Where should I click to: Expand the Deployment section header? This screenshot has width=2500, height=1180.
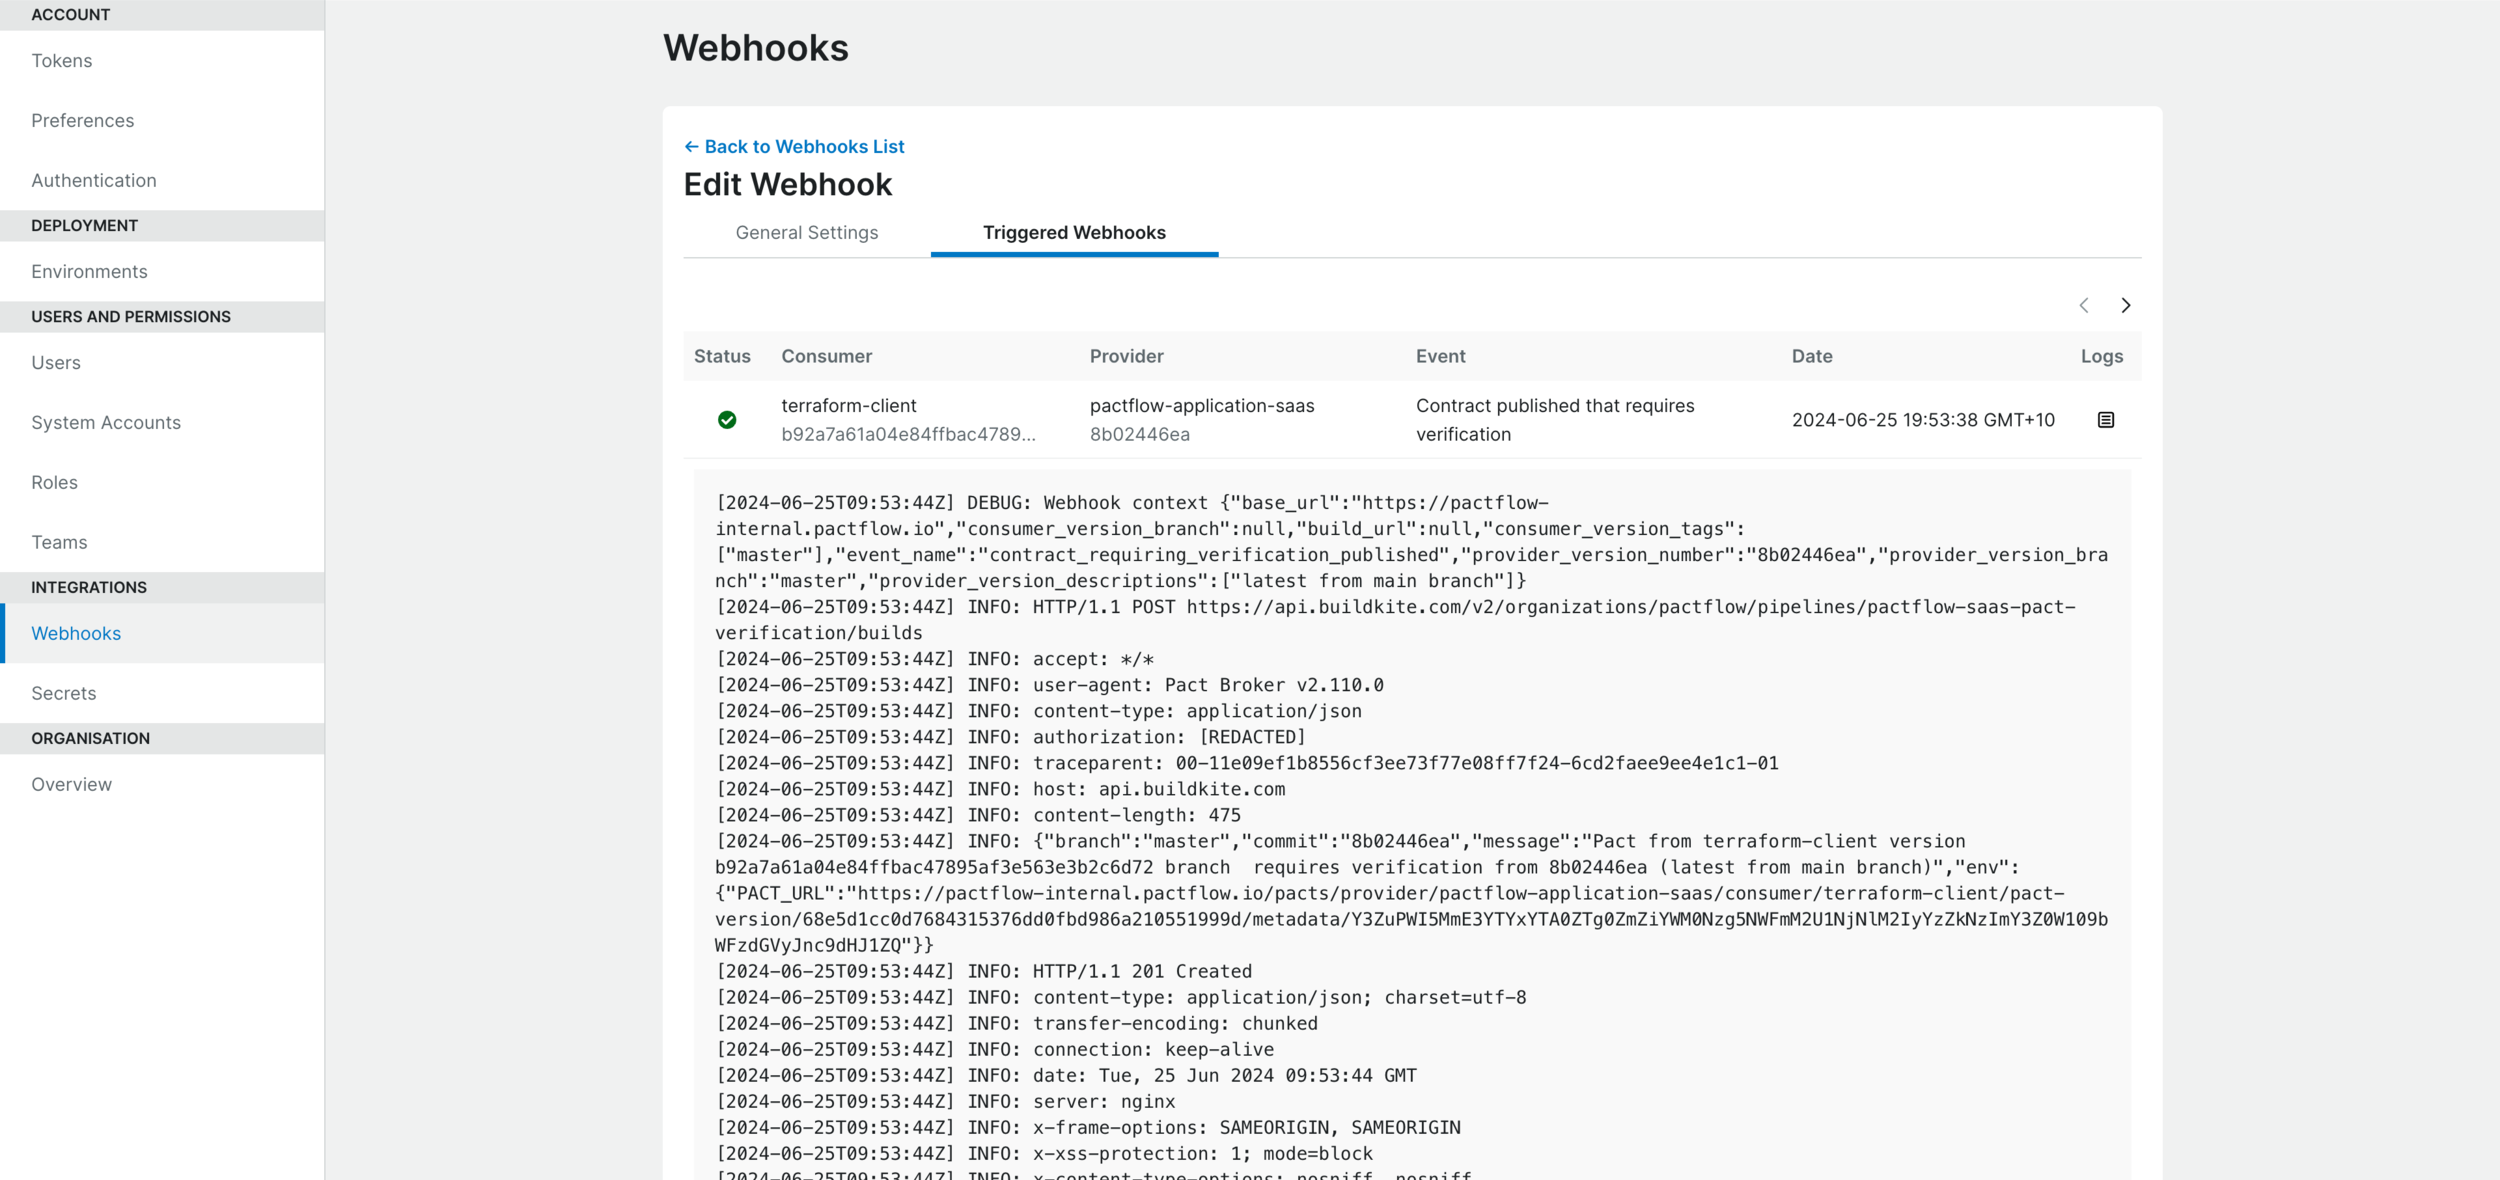point(163,225)
